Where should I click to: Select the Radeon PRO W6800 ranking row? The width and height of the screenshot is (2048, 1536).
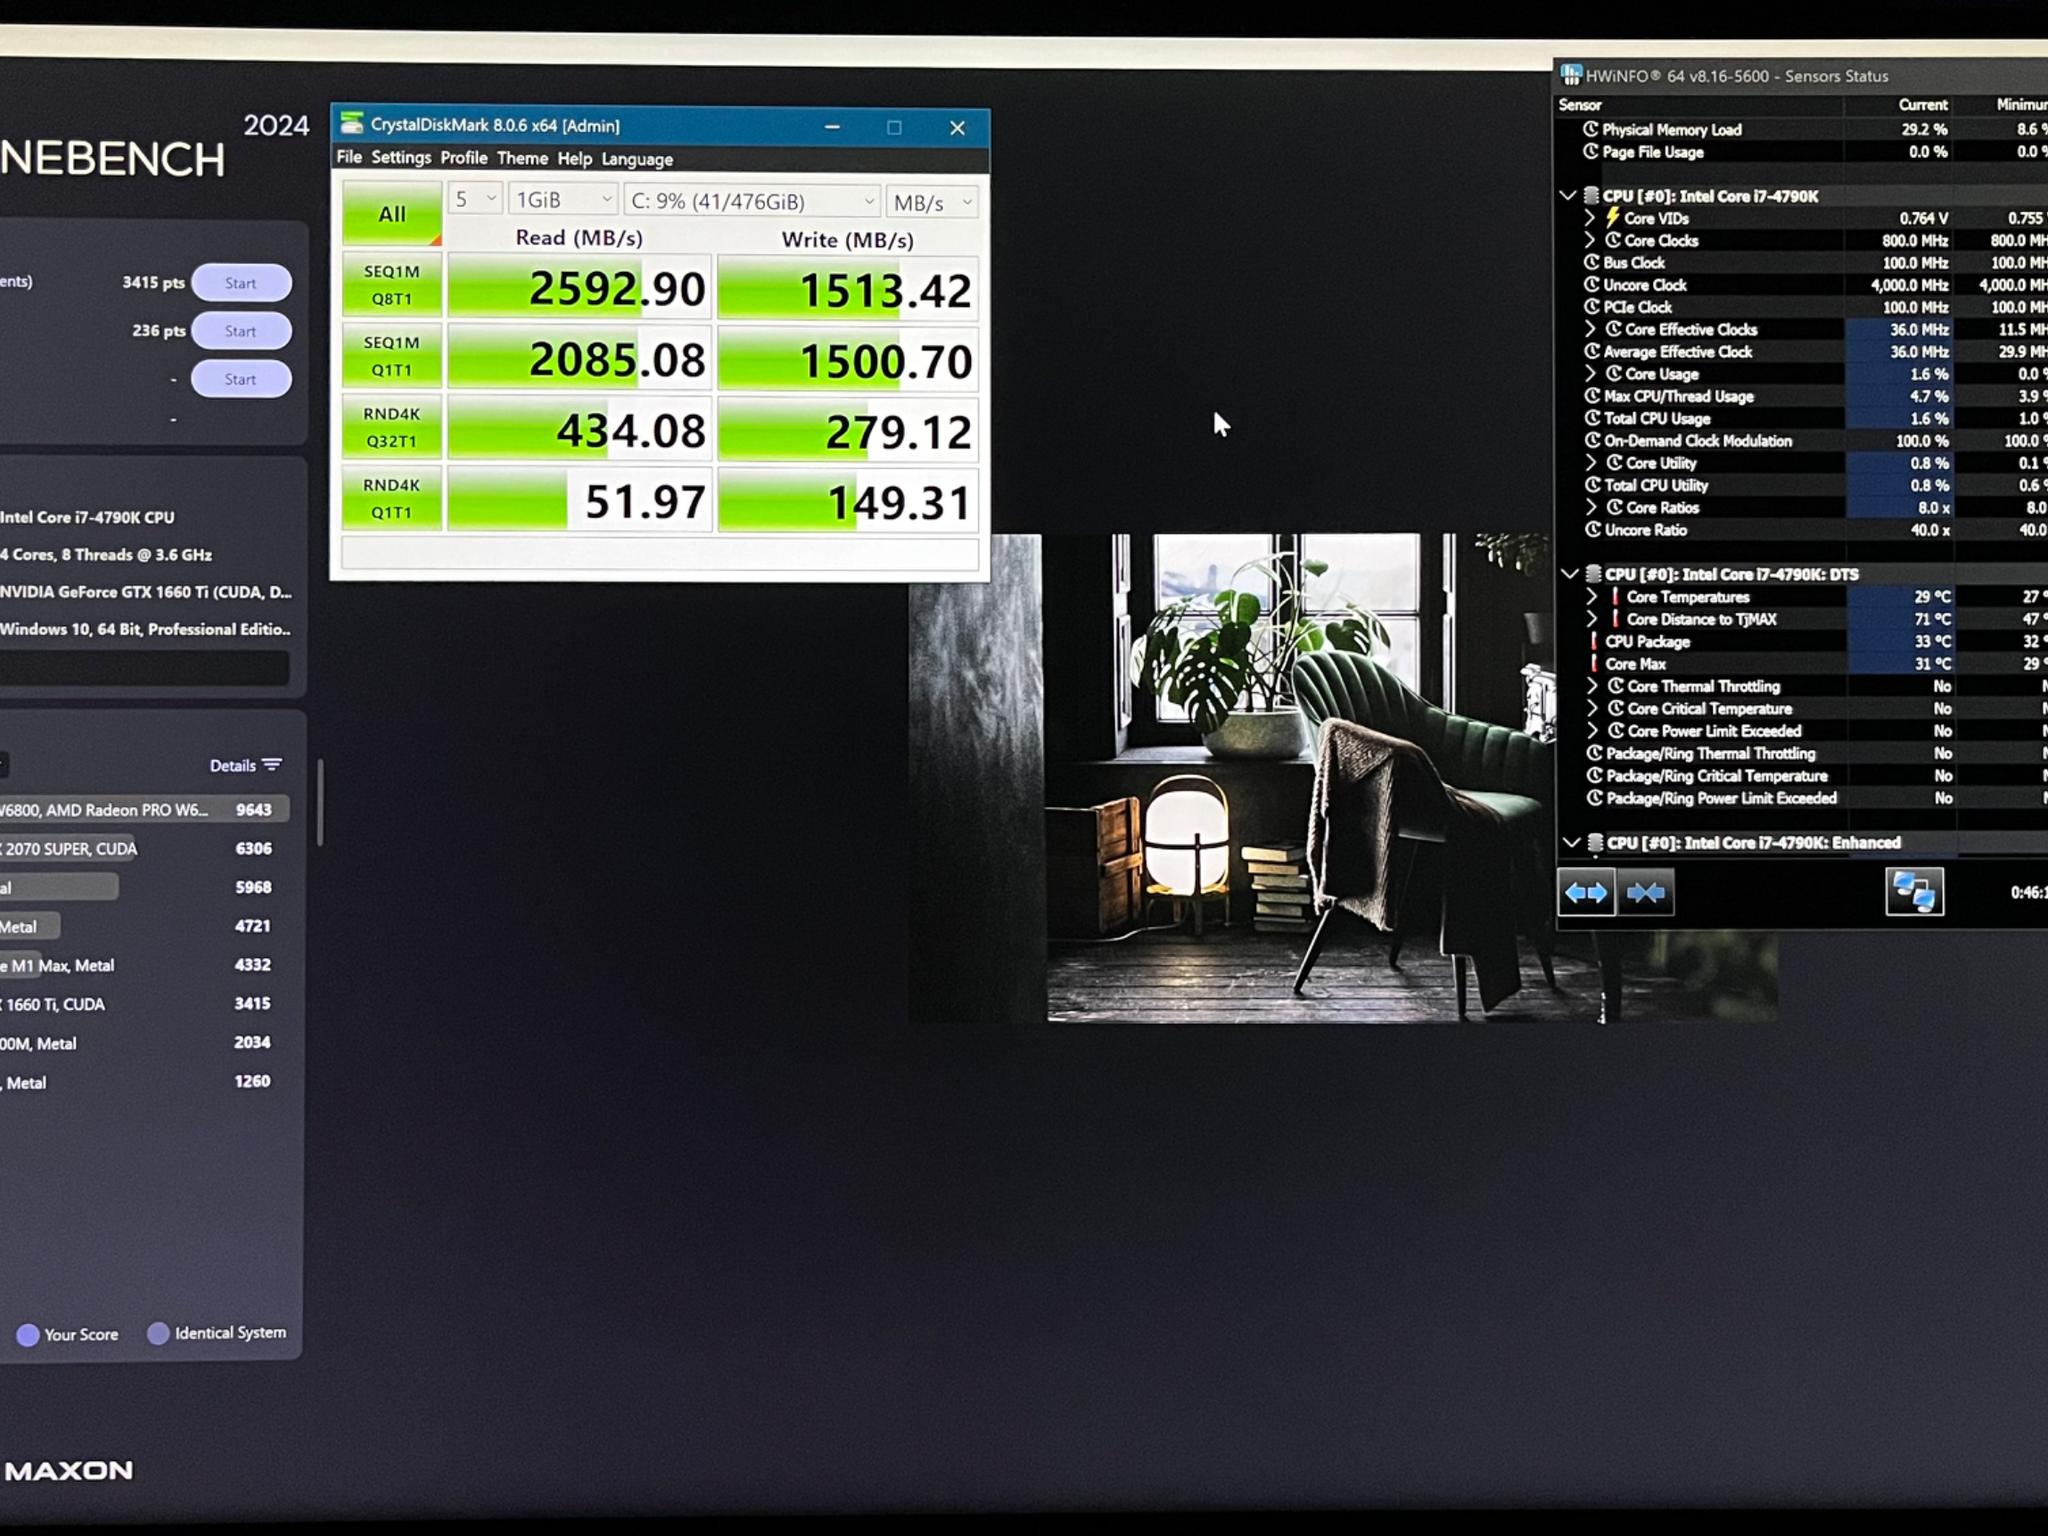[x=143, y=809]
